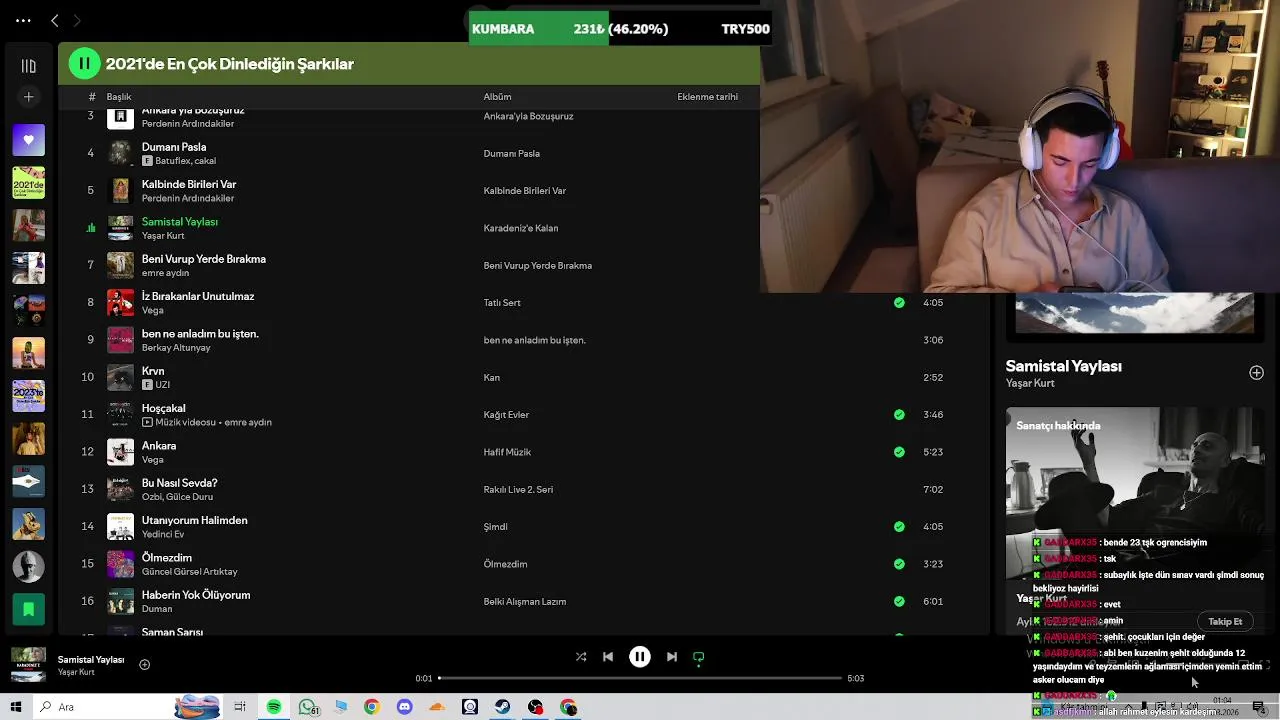This screenshot has height=720, width=1280.
Task: Toggle saved checkmark for İz Bırakanlar Unutulmaz
Action: [x=899, y=303]
